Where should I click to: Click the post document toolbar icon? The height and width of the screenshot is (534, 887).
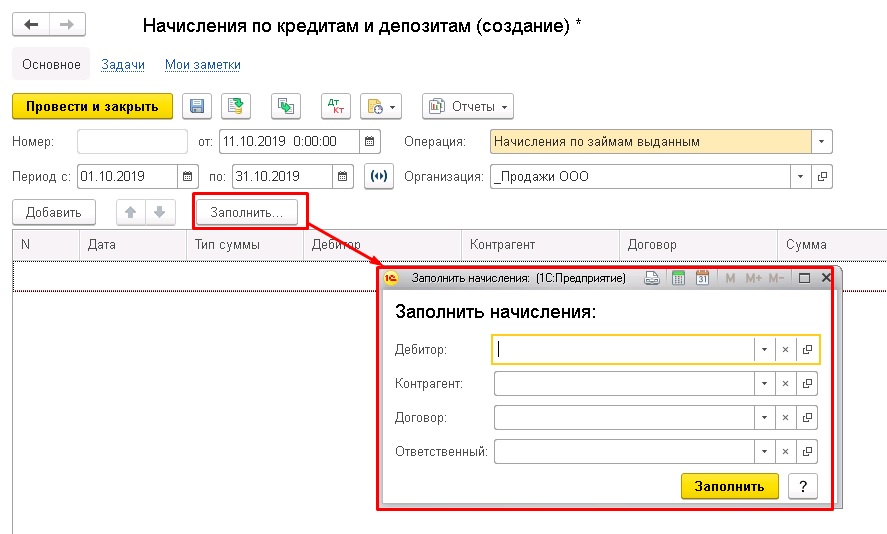236,106
